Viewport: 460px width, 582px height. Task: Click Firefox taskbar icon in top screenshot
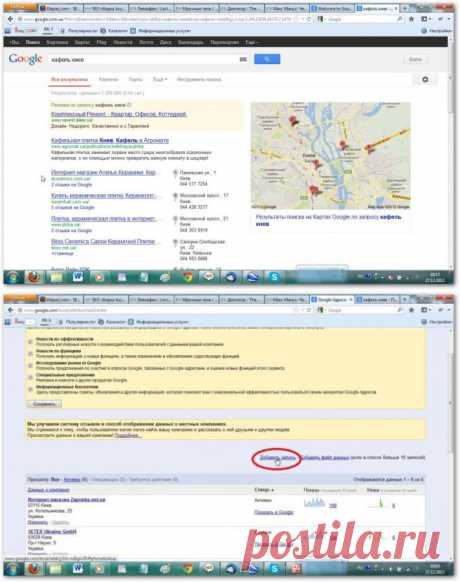[x=34, y=277]
